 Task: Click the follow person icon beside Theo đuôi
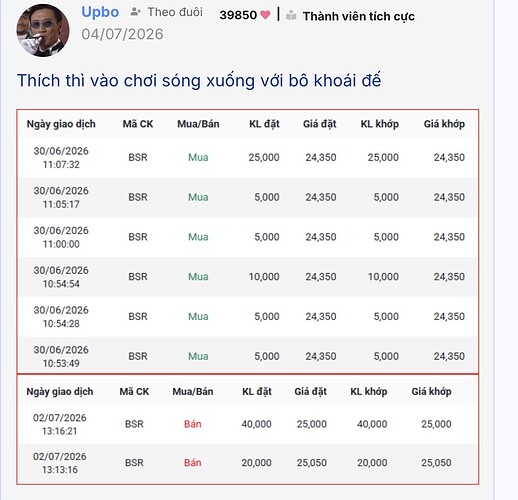(x=135, y=12)
